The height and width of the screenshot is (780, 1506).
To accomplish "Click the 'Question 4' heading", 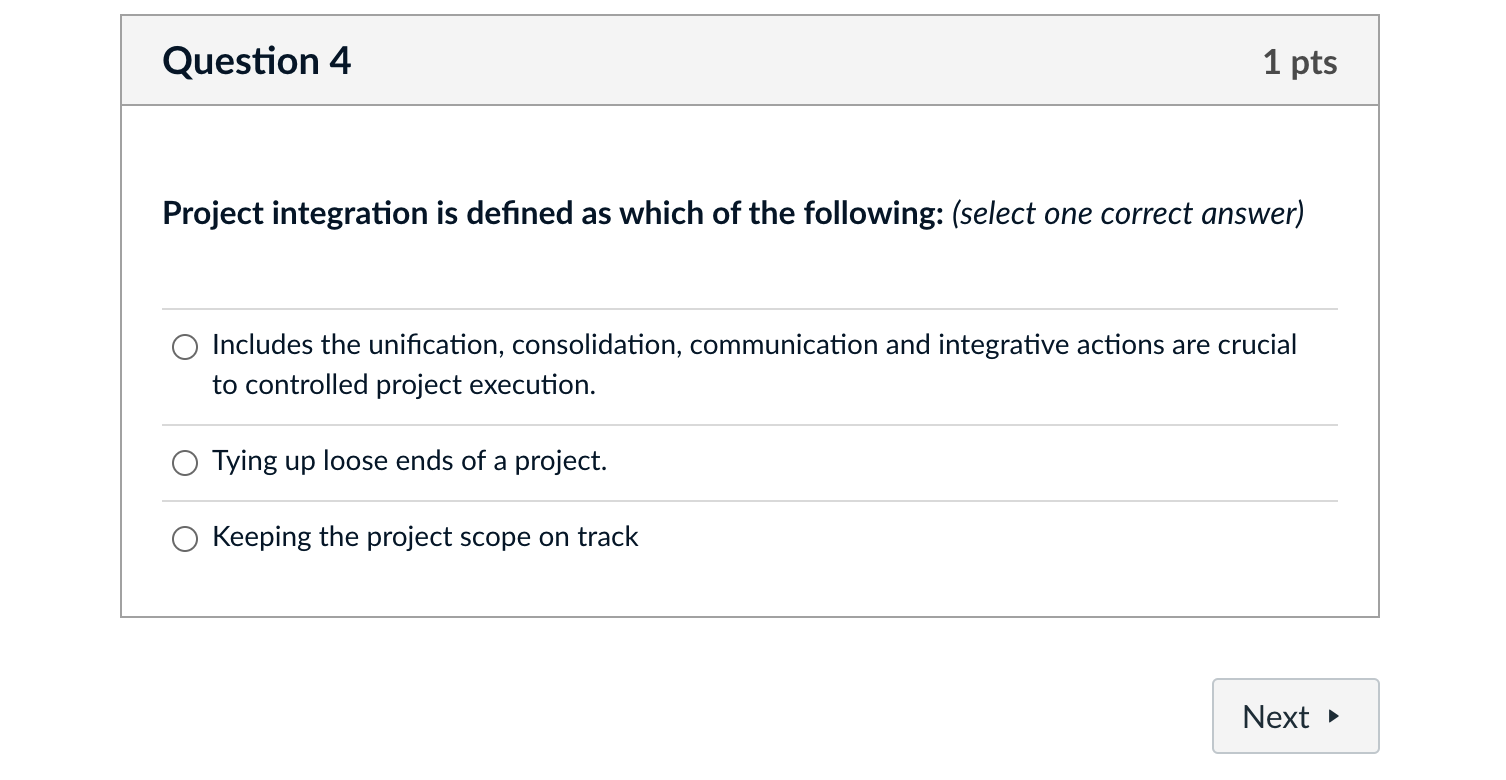I will click(x=257, y=61).
